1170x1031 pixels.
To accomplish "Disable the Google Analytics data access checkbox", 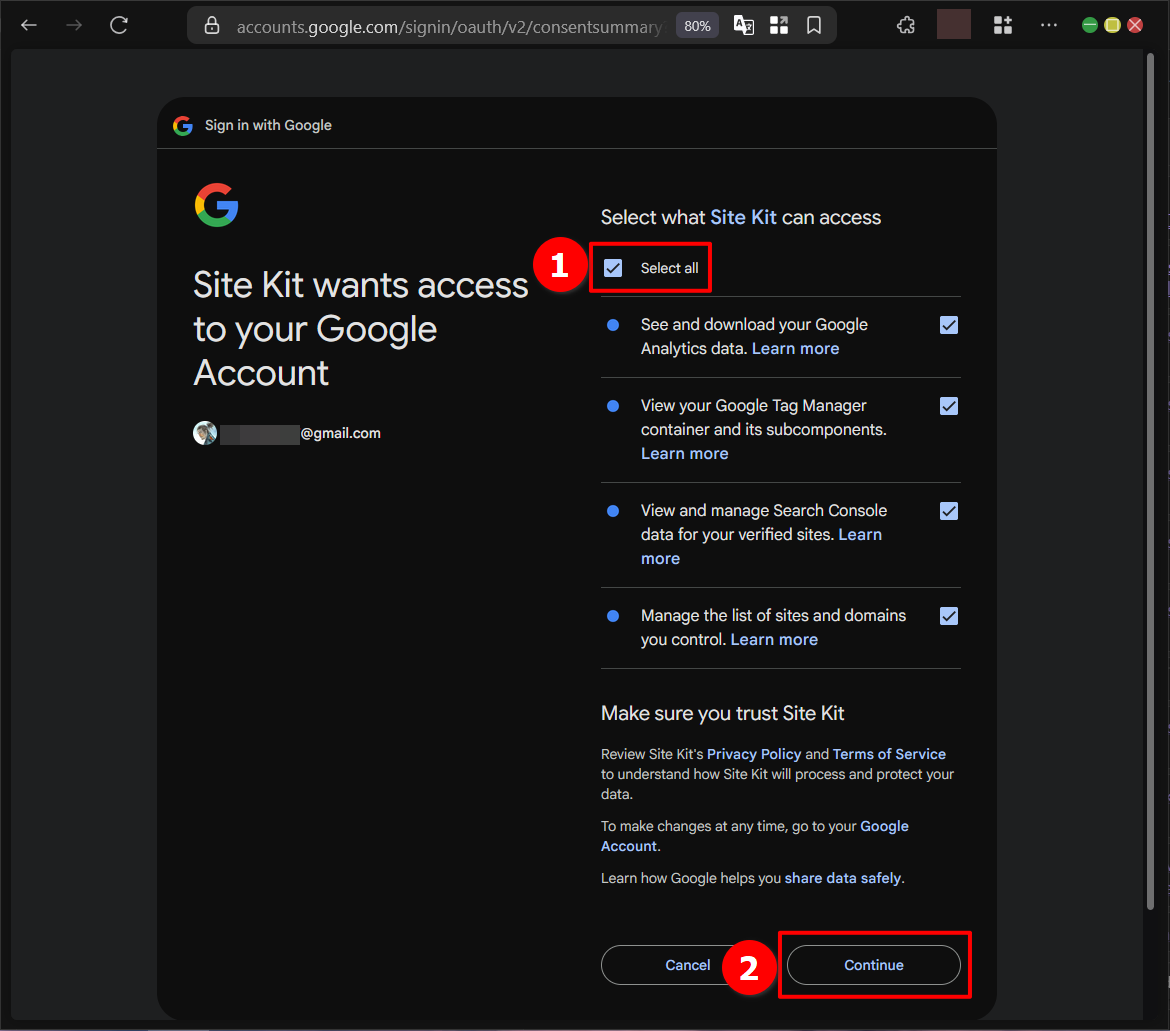I will pyautogui.click(x=948, y=324).
